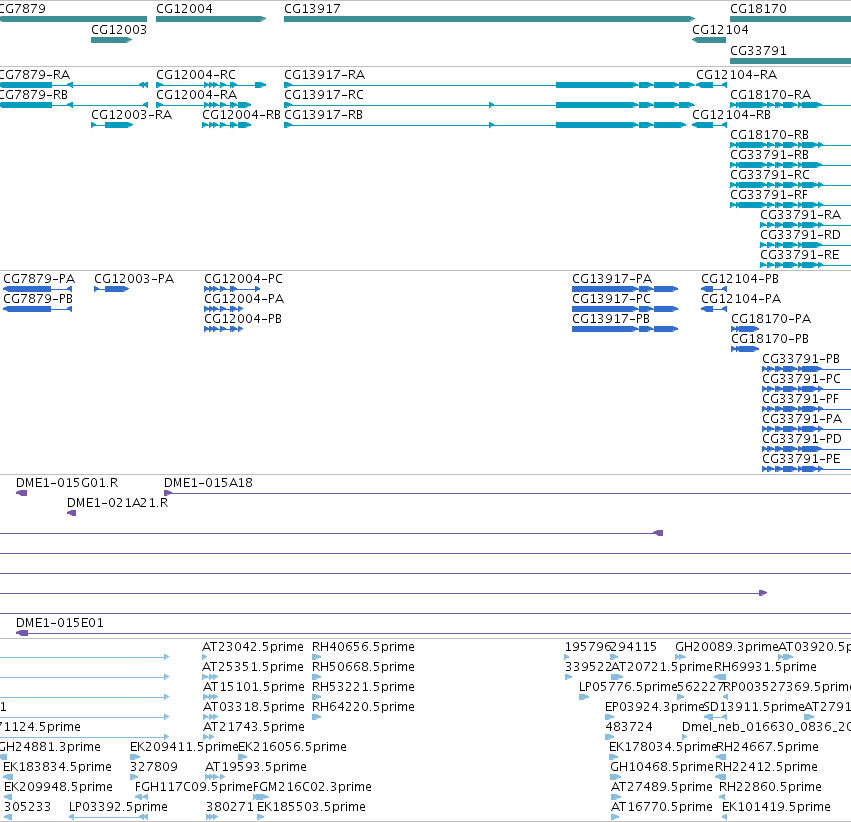Select transcript CG12004-RC label
This screenshot has height=822, width=851.
point(196,75)
